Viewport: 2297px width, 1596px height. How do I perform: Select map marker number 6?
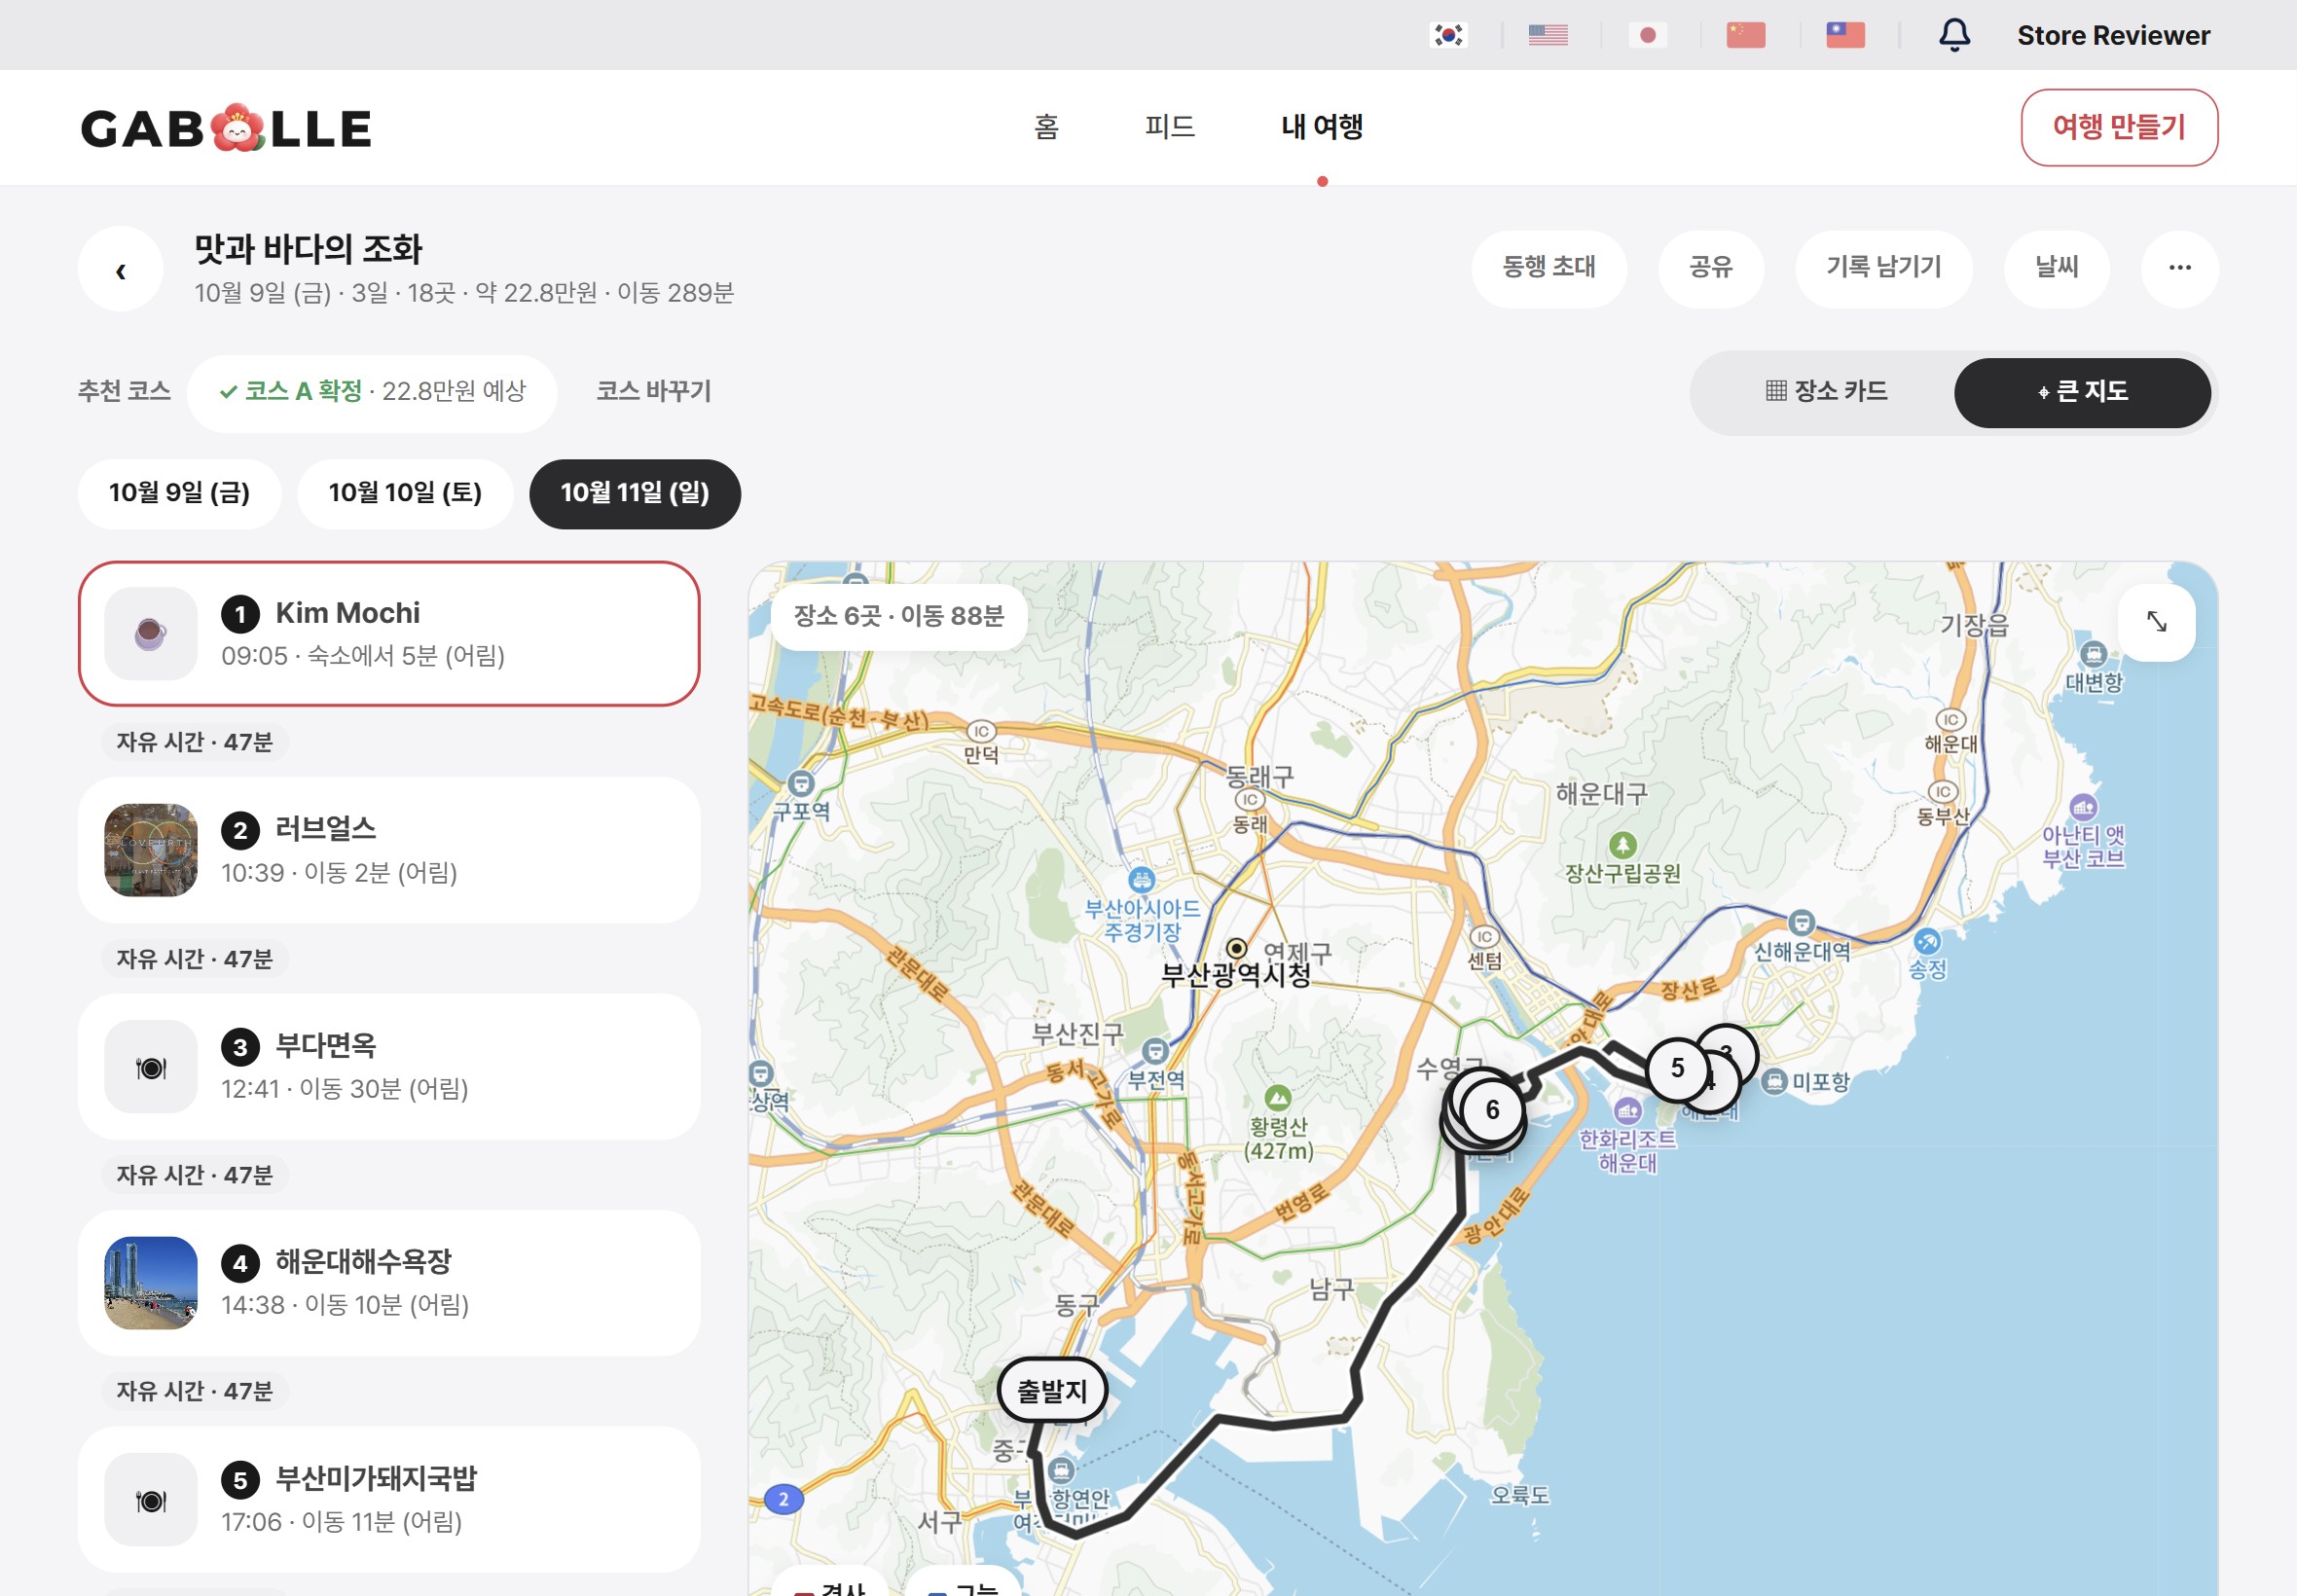click(1492, 1110)
